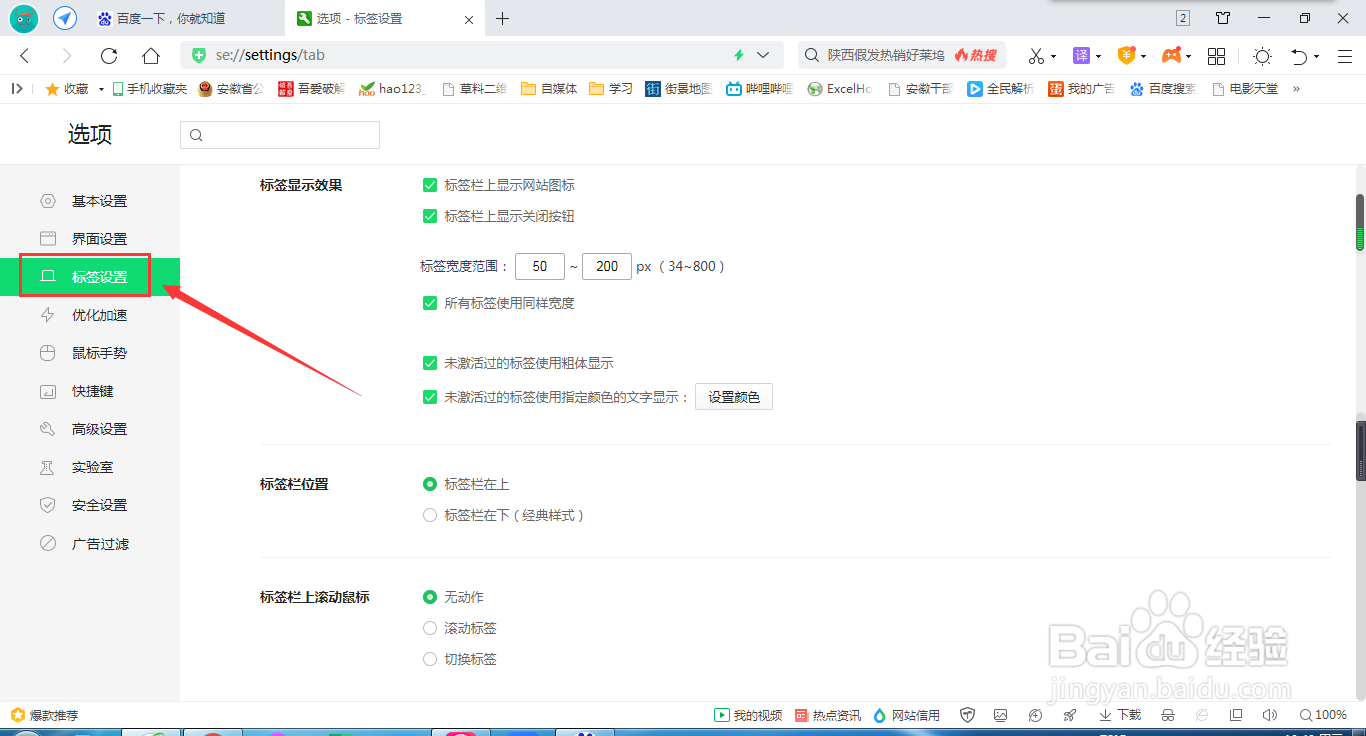Expand the translation tool dropdown arrow
The height and width of the screenshot is (736, 1366).
click(x=1097, y=55)
